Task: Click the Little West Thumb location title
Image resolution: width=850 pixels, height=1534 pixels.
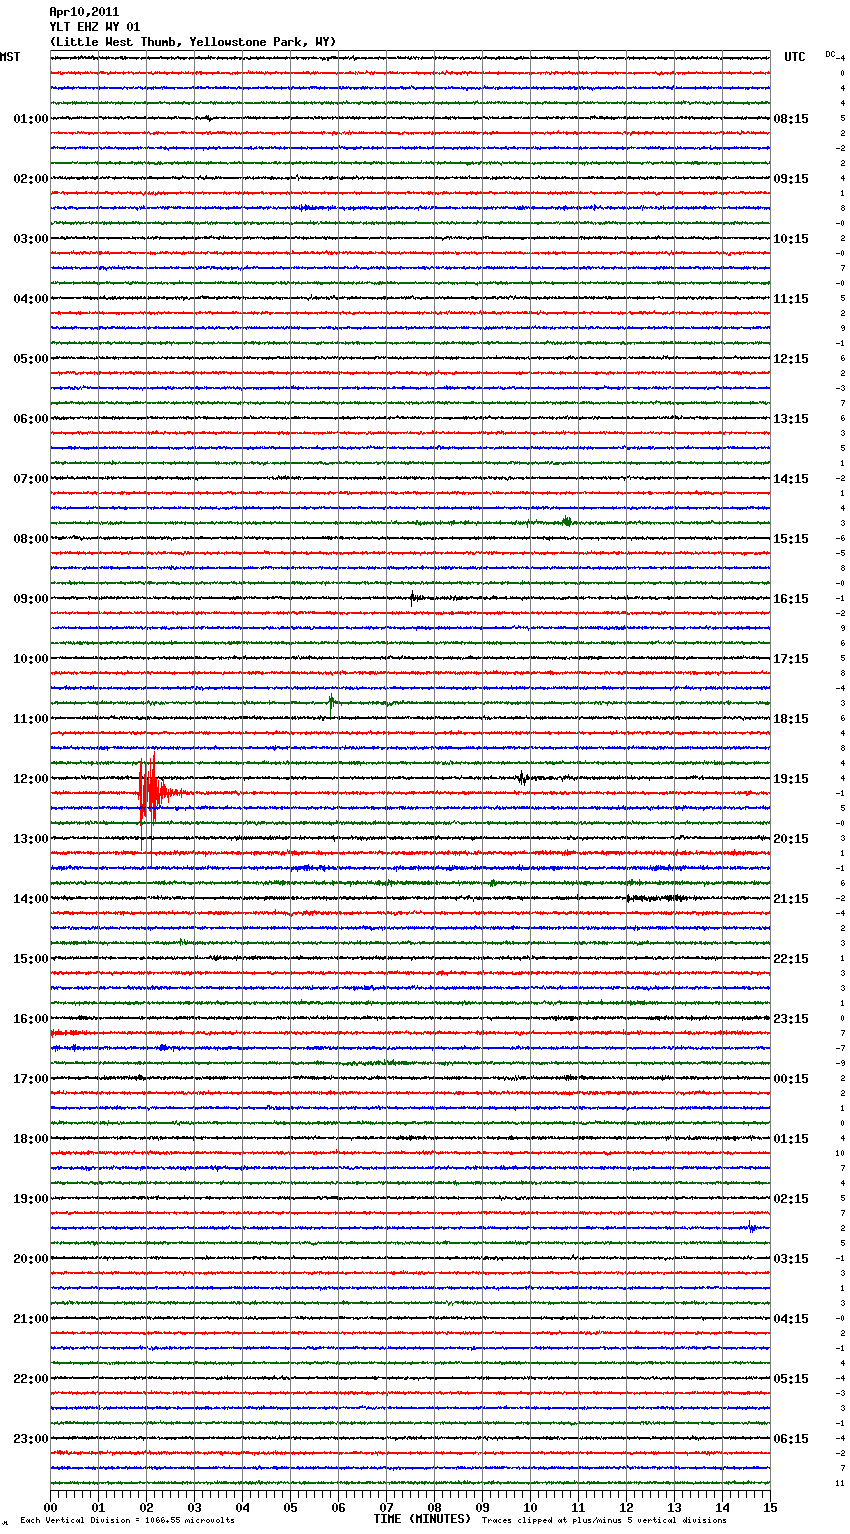Action: (193, 42)
